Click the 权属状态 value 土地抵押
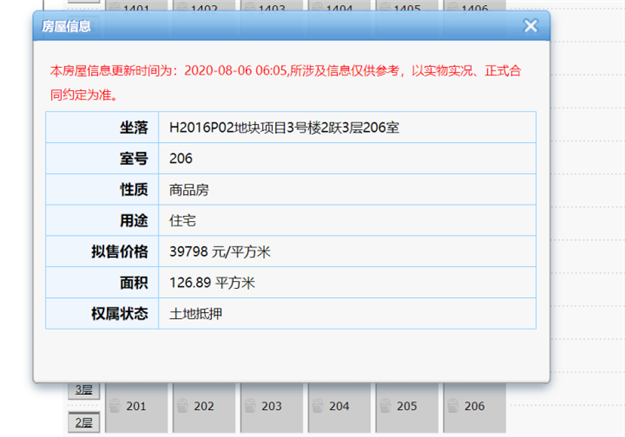The image size is (625, 437). (196, 314)
